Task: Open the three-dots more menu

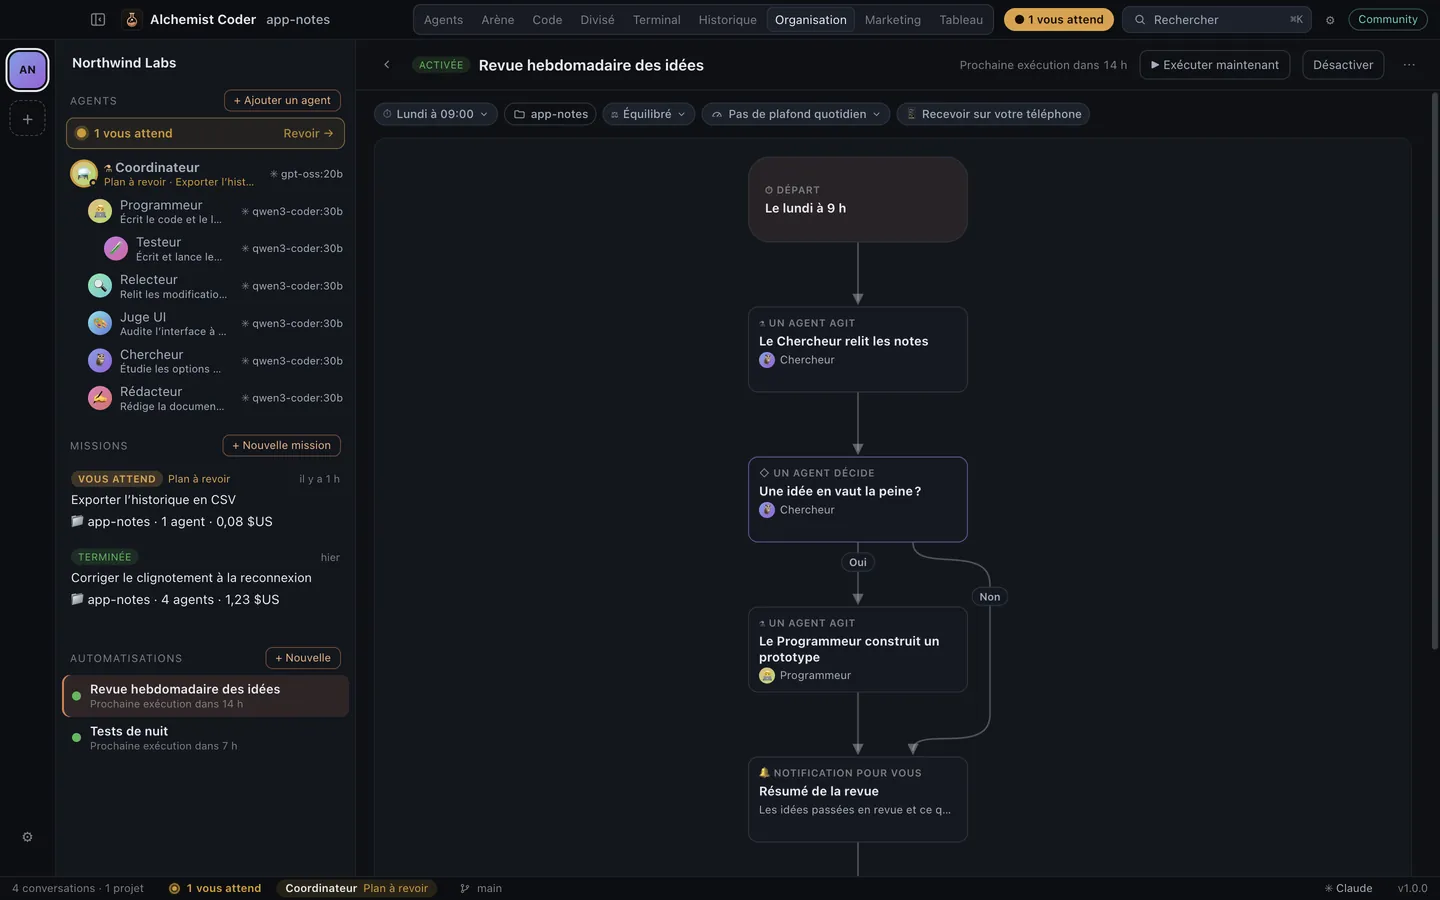Action: pos(1409,65)
